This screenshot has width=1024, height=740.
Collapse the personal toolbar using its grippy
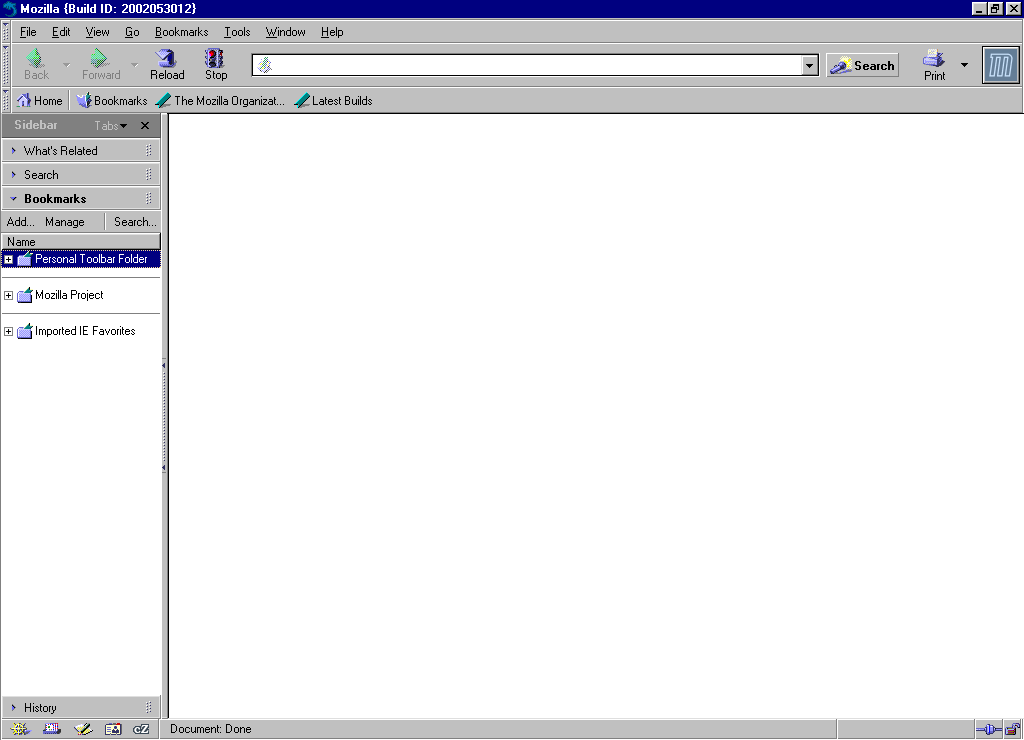coord(6,101)
